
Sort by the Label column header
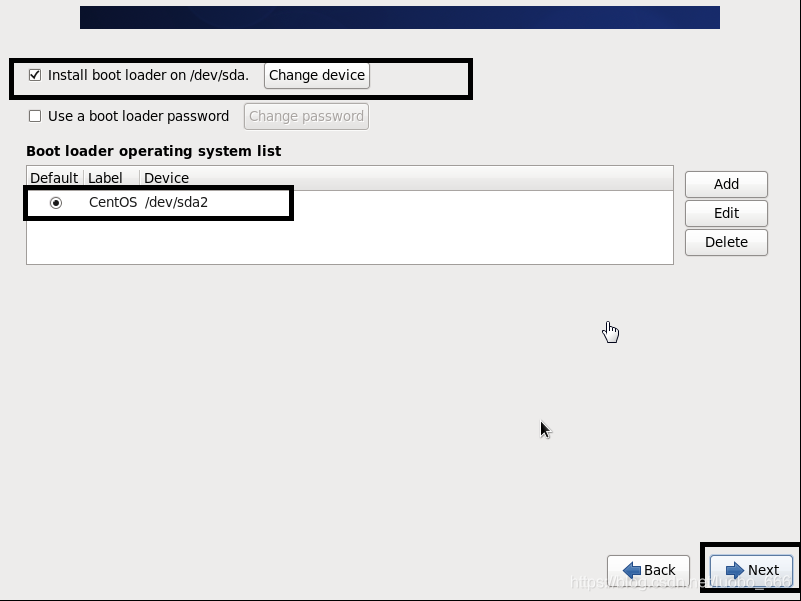click(x=111, y=178)
